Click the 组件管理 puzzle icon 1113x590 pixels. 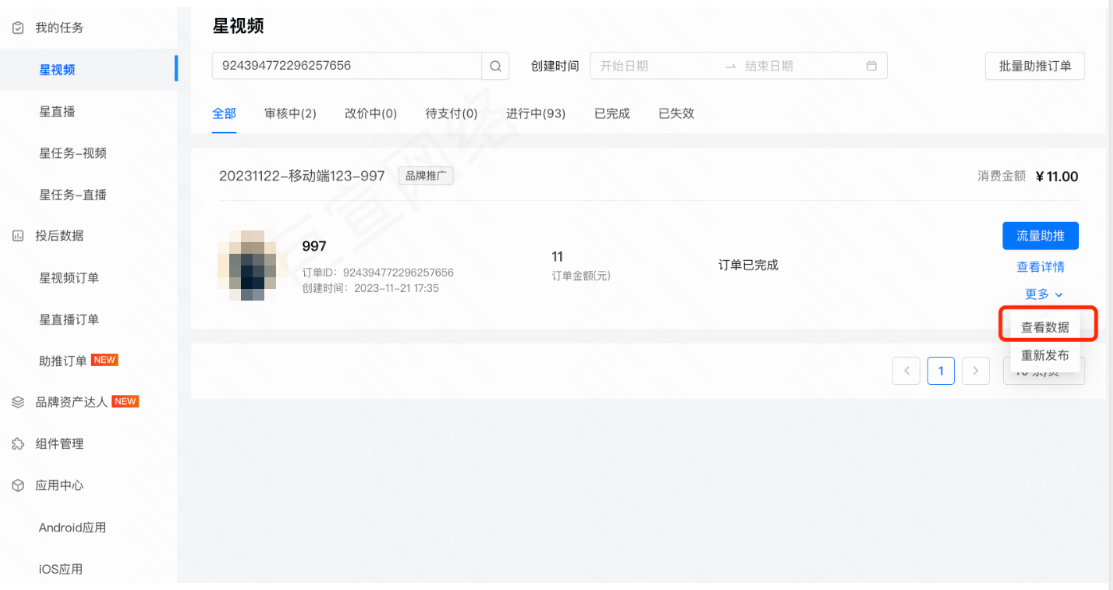pos(18,444)
